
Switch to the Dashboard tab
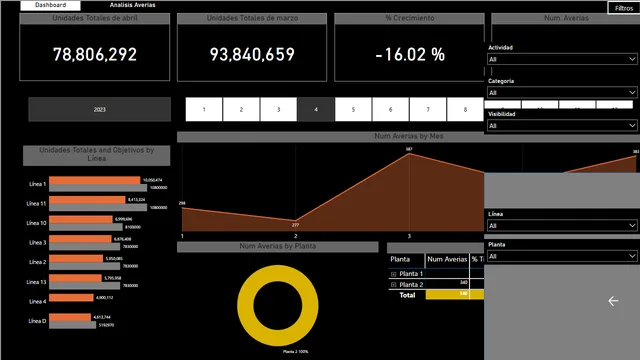click(51, 5)
